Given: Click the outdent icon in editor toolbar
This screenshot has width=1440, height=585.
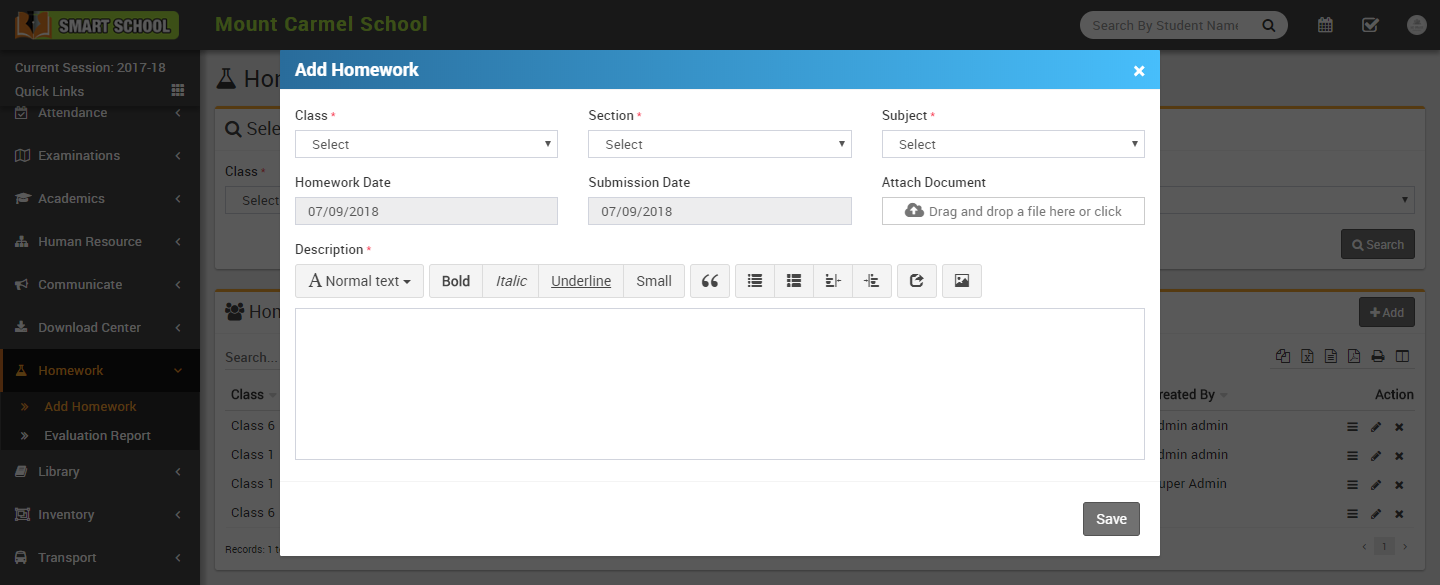Looking at the screenshot, I should click(x=833, y=281).
